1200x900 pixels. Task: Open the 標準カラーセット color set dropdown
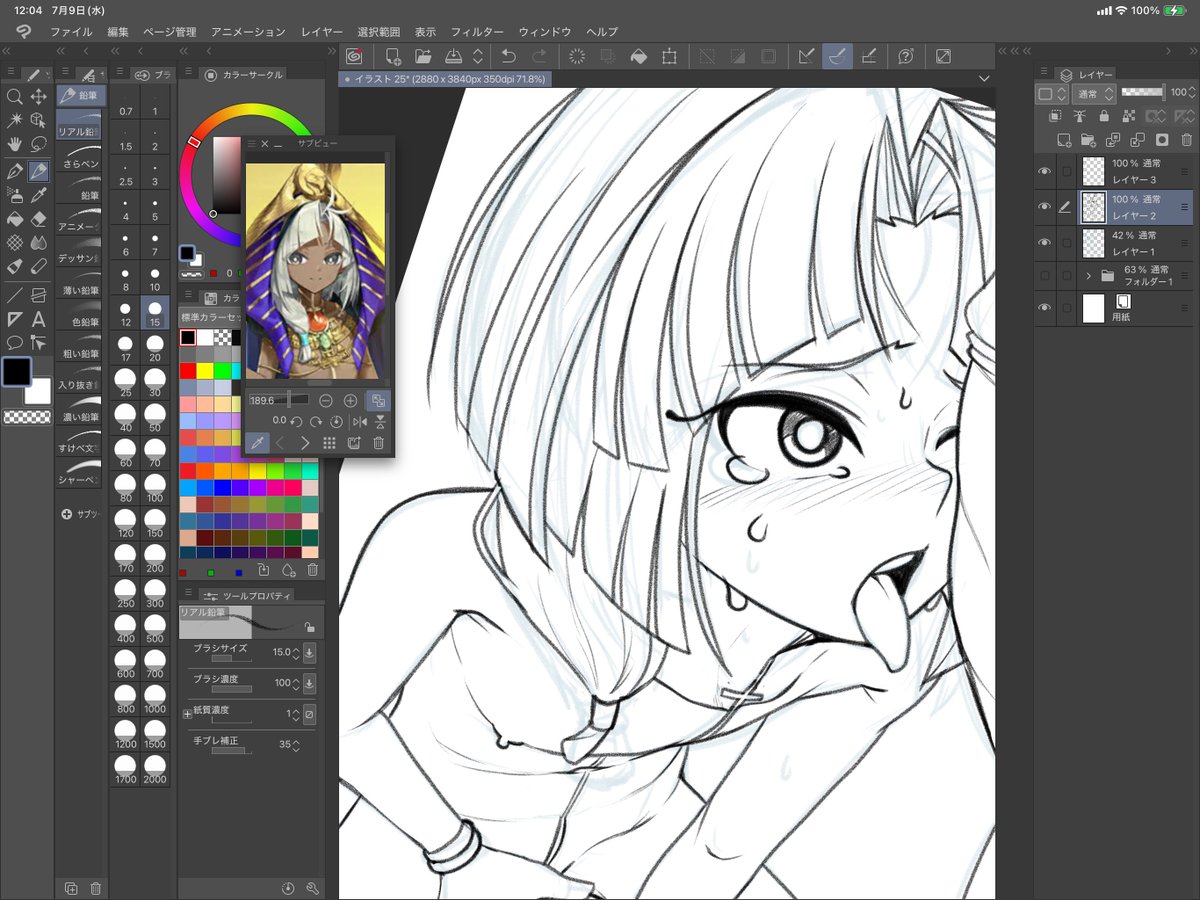(208, 318)
